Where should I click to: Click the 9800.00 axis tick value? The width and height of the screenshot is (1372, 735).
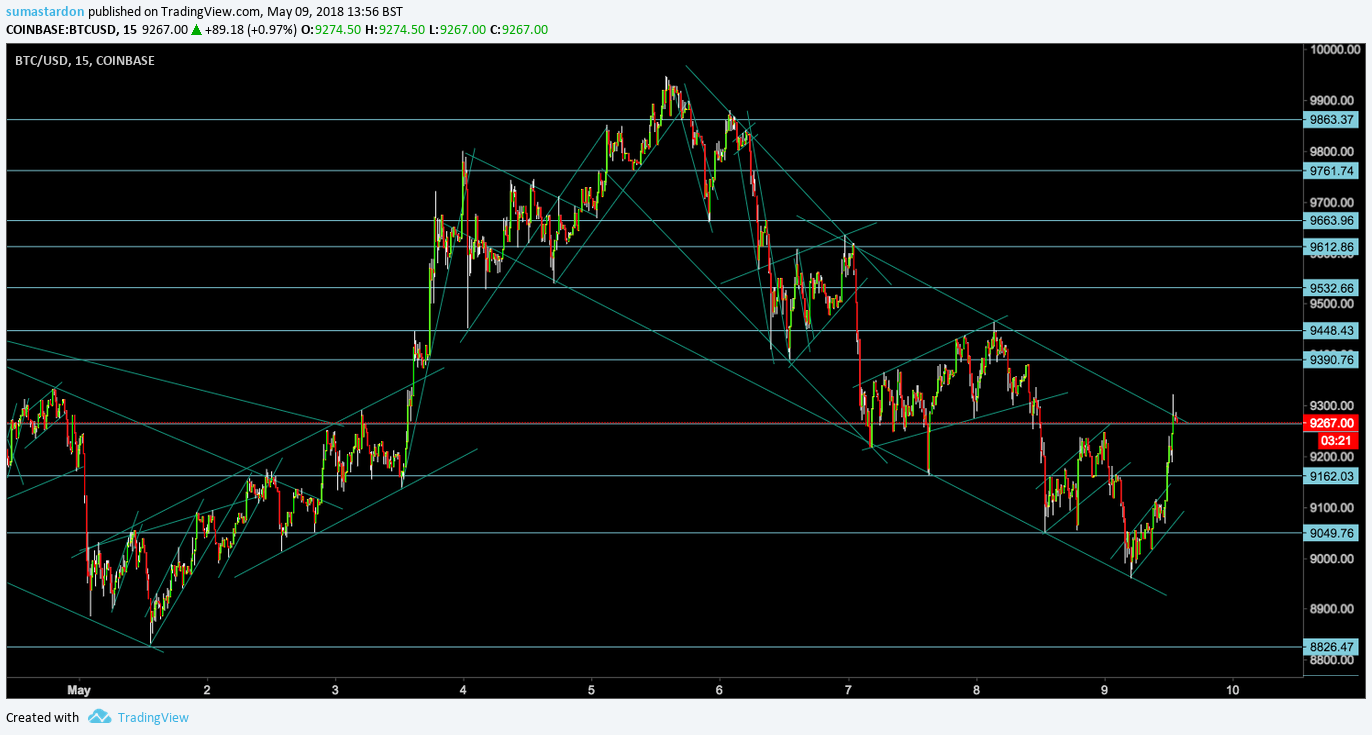[x=1332, y=151]
